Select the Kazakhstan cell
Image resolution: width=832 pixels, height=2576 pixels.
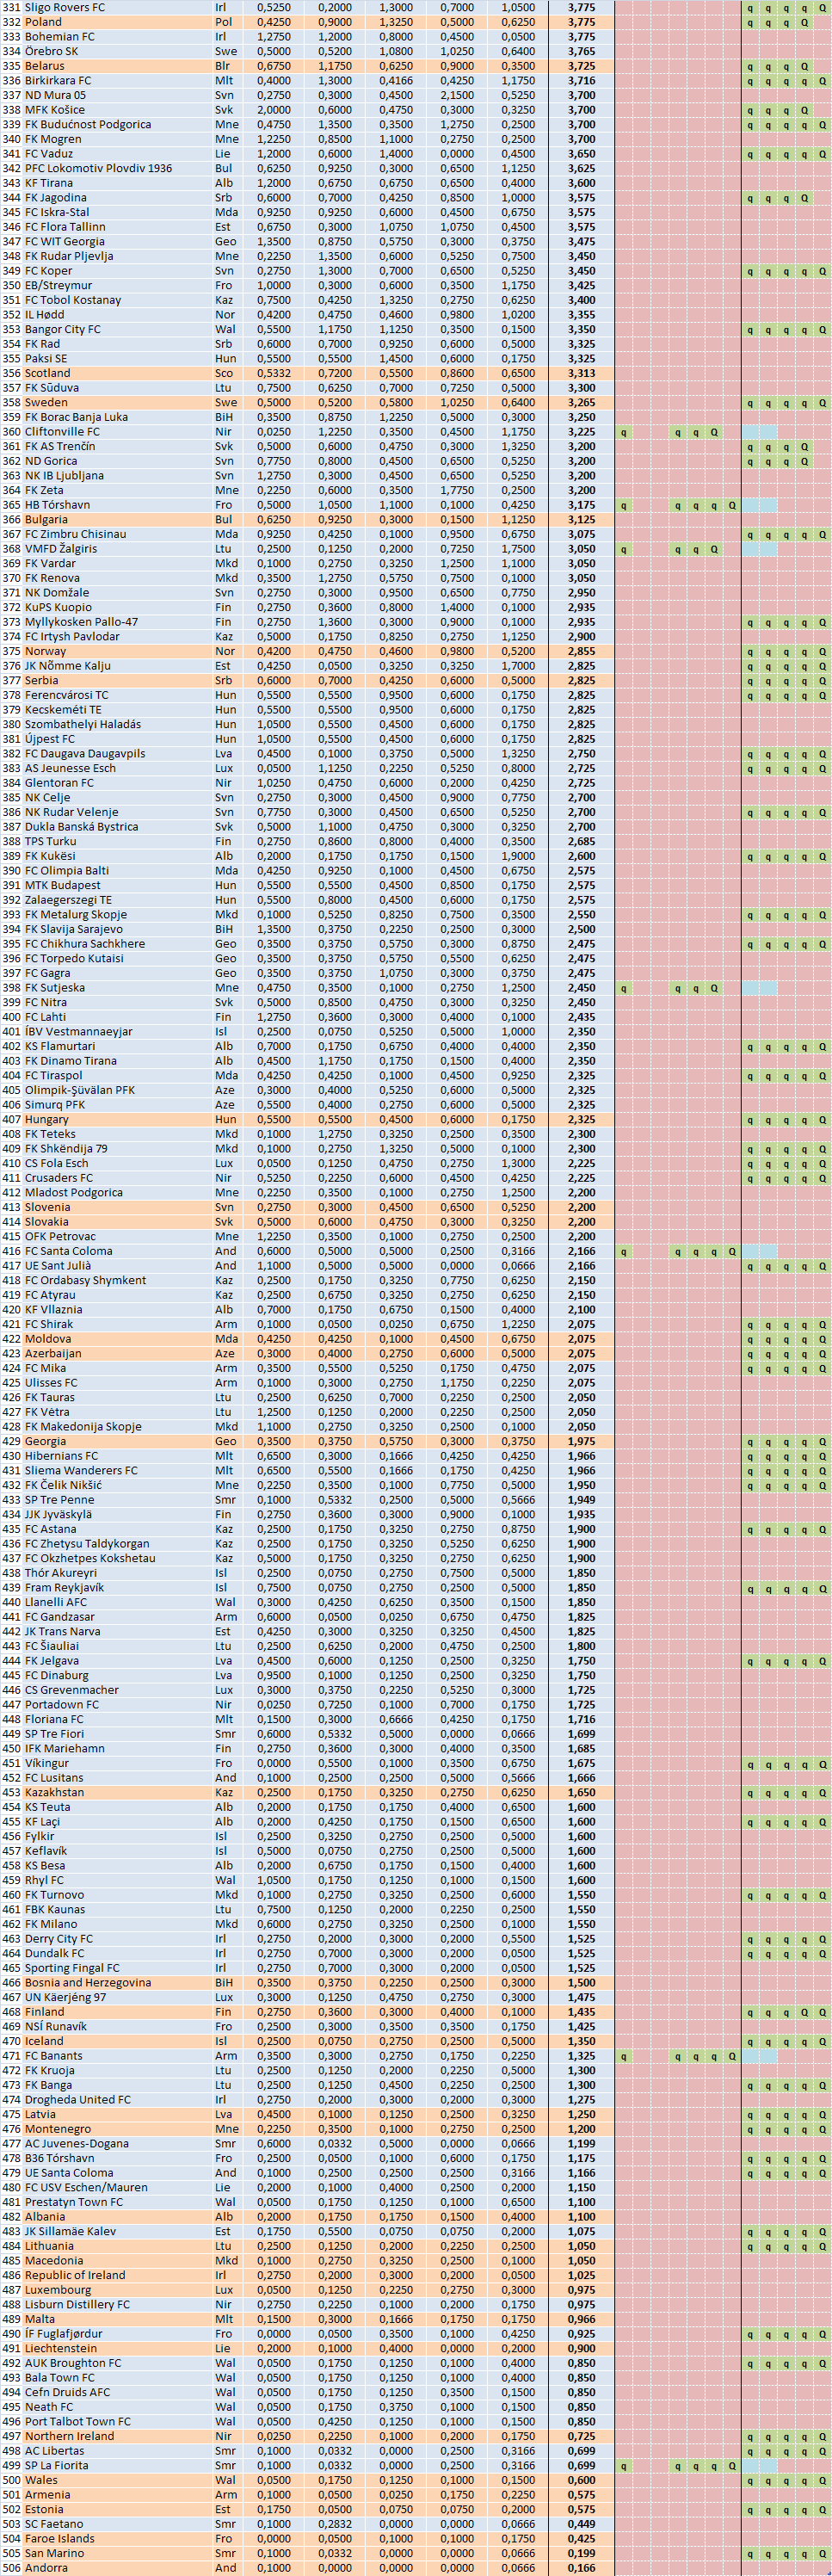[54, 1792]
